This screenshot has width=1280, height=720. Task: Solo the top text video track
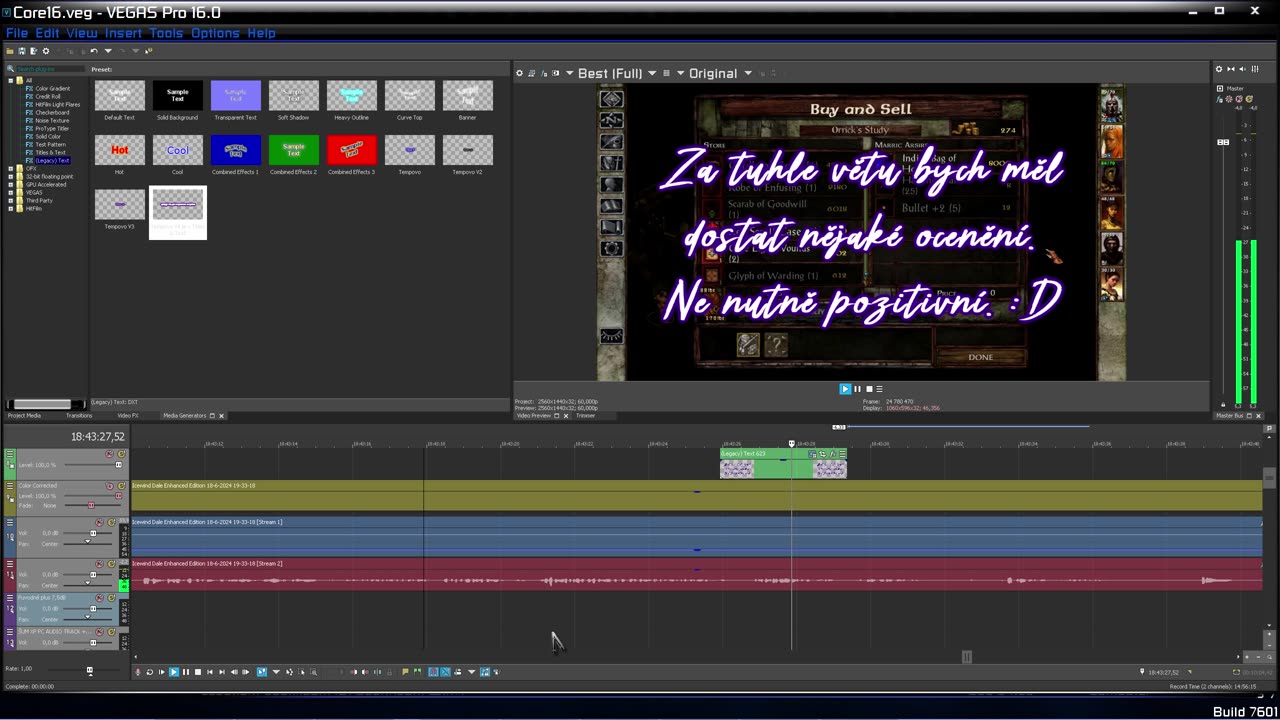(x=122, y=454)
